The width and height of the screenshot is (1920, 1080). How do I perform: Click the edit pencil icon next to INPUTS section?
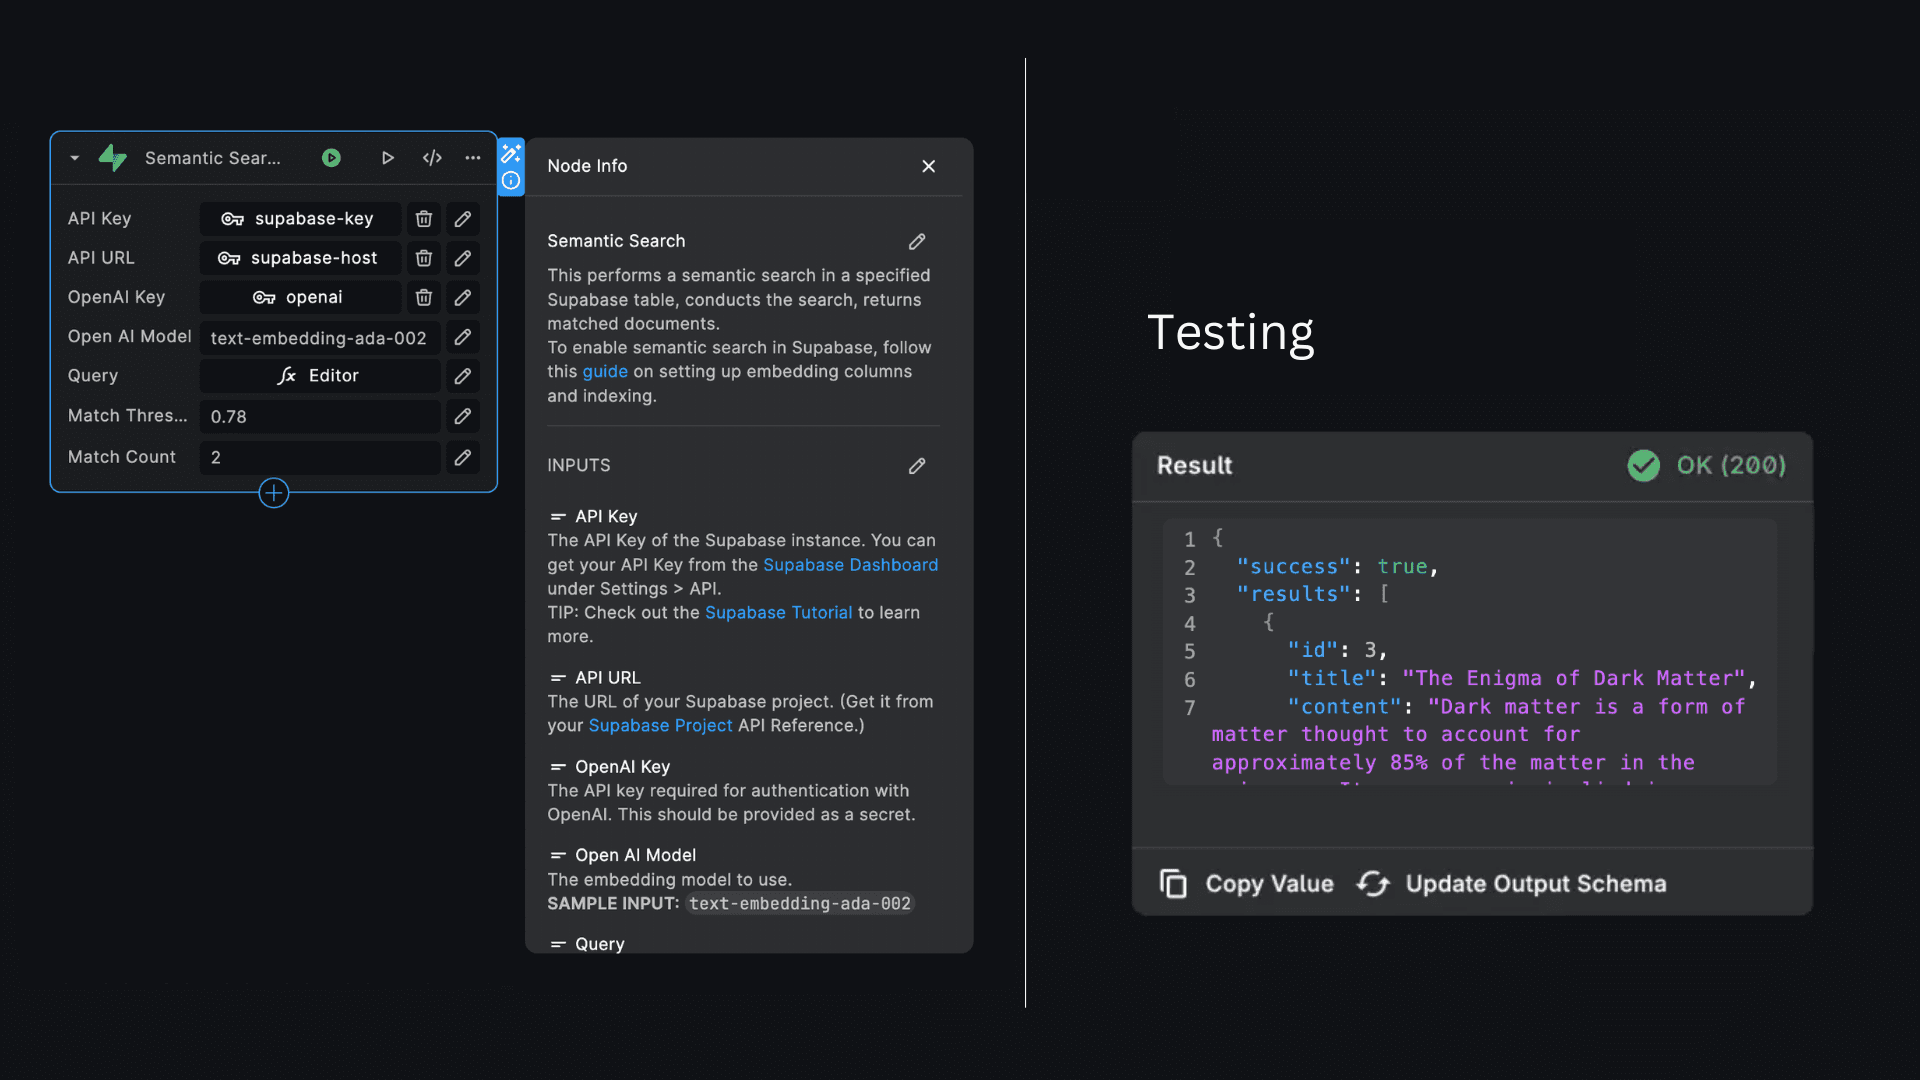(x=918, y=465)
